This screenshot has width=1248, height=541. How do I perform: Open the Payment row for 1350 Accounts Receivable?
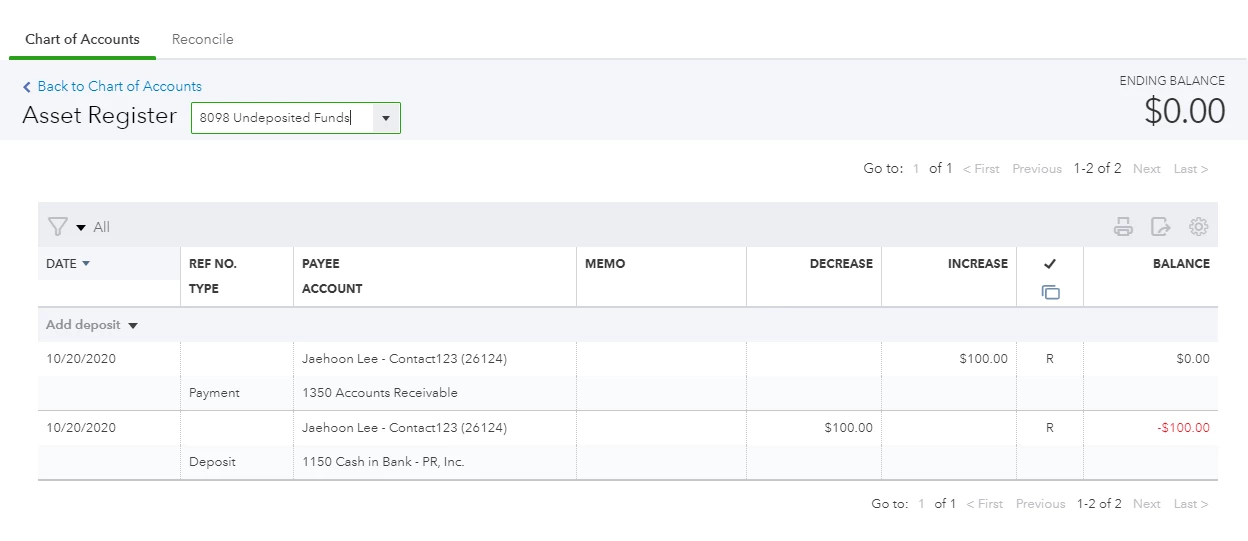click(x=628, y=376)
